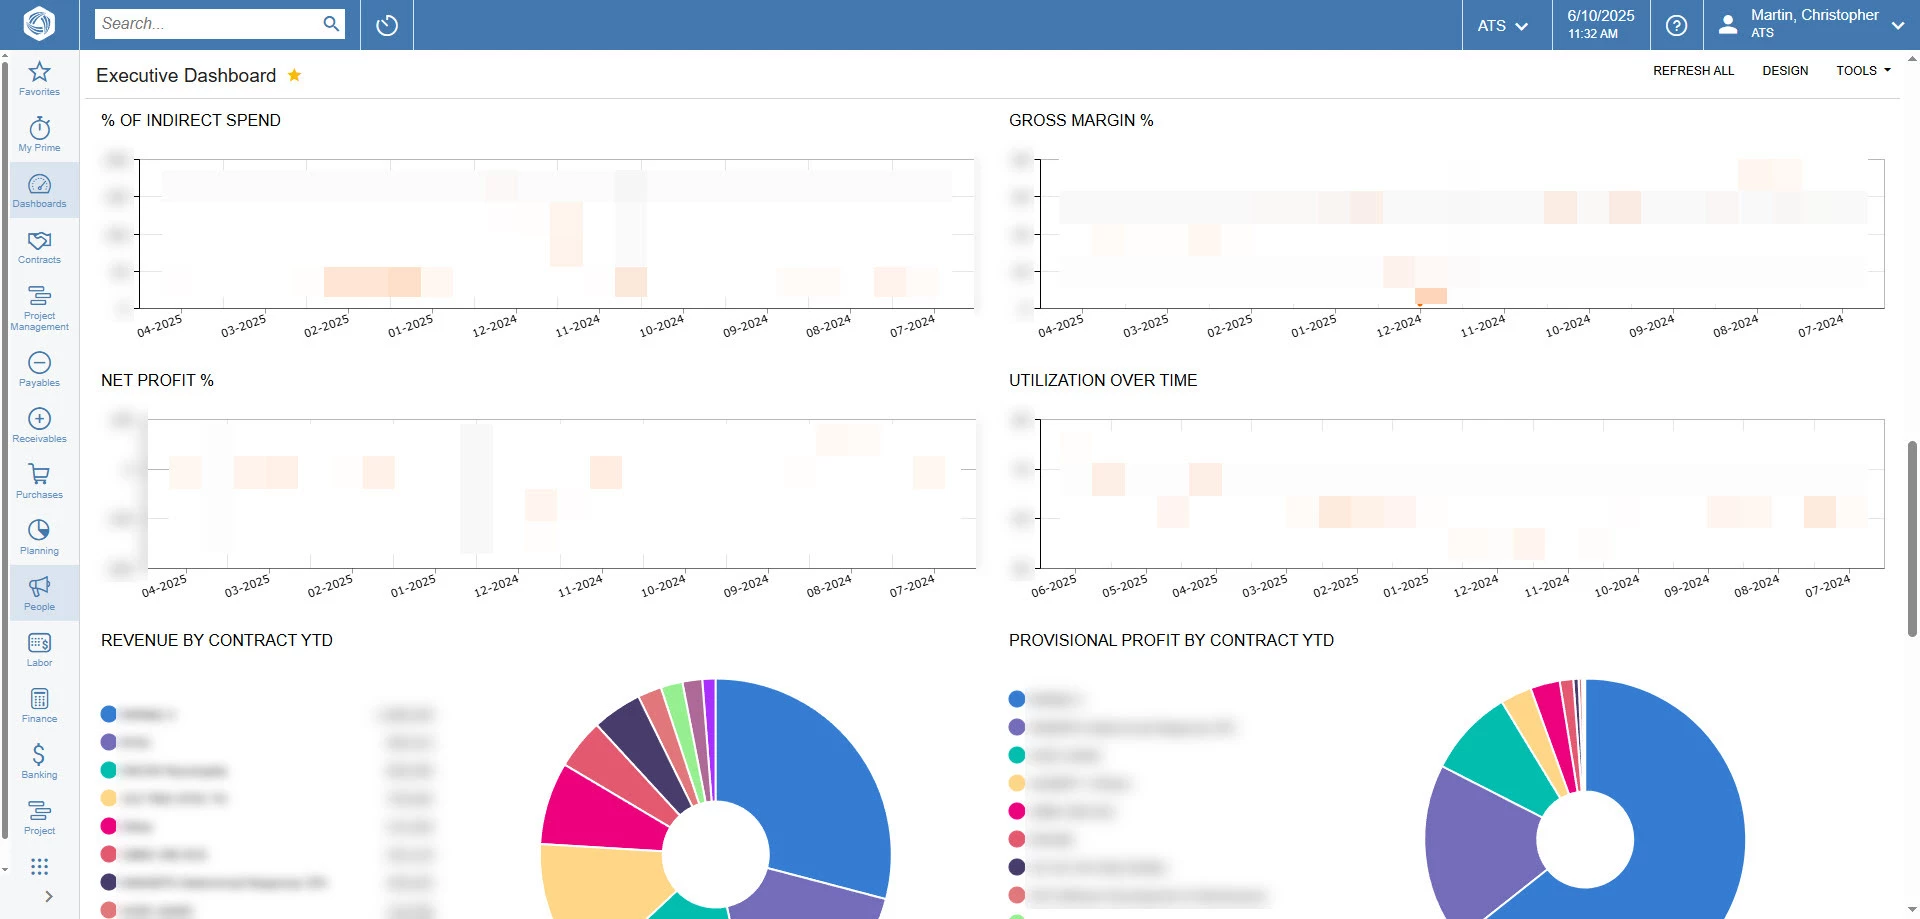1920x919 pixels.
Task: Click the NET PROFIT % title
Action: click(x=157, y=380)
